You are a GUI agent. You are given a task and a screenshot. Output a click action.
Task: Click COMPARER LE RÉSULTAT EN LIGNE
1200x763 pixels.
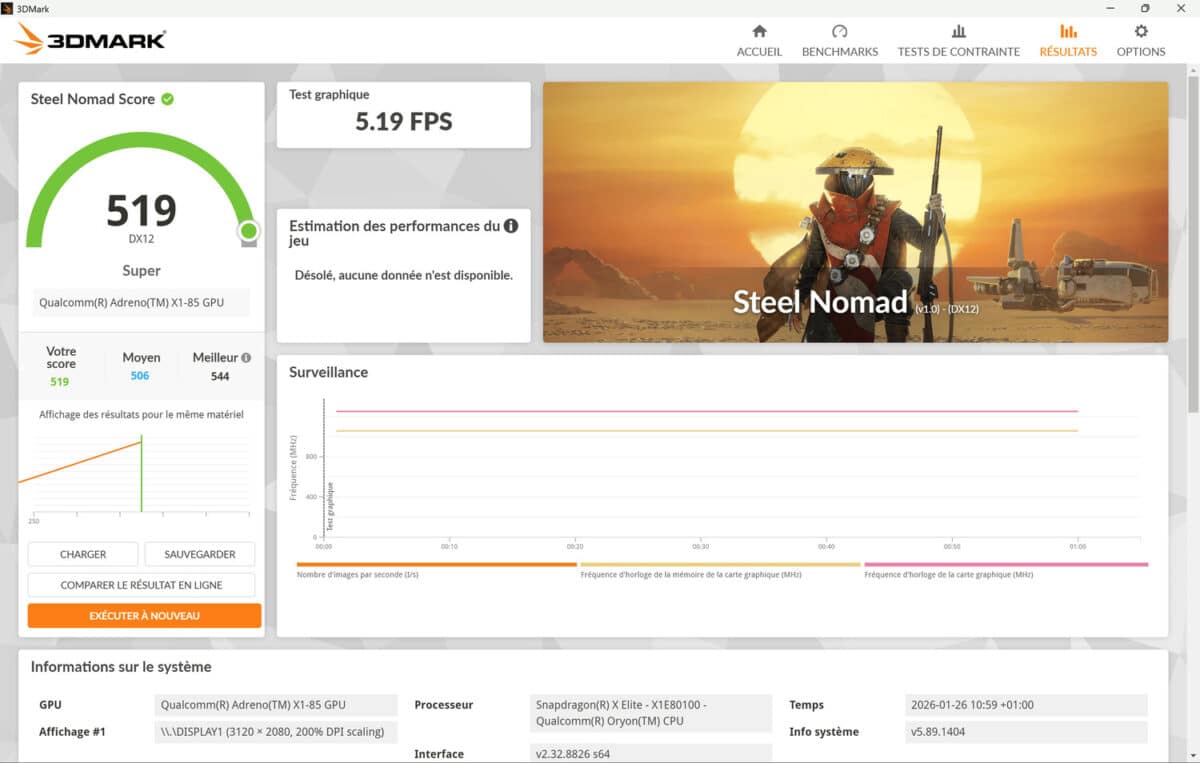point(141,585)
